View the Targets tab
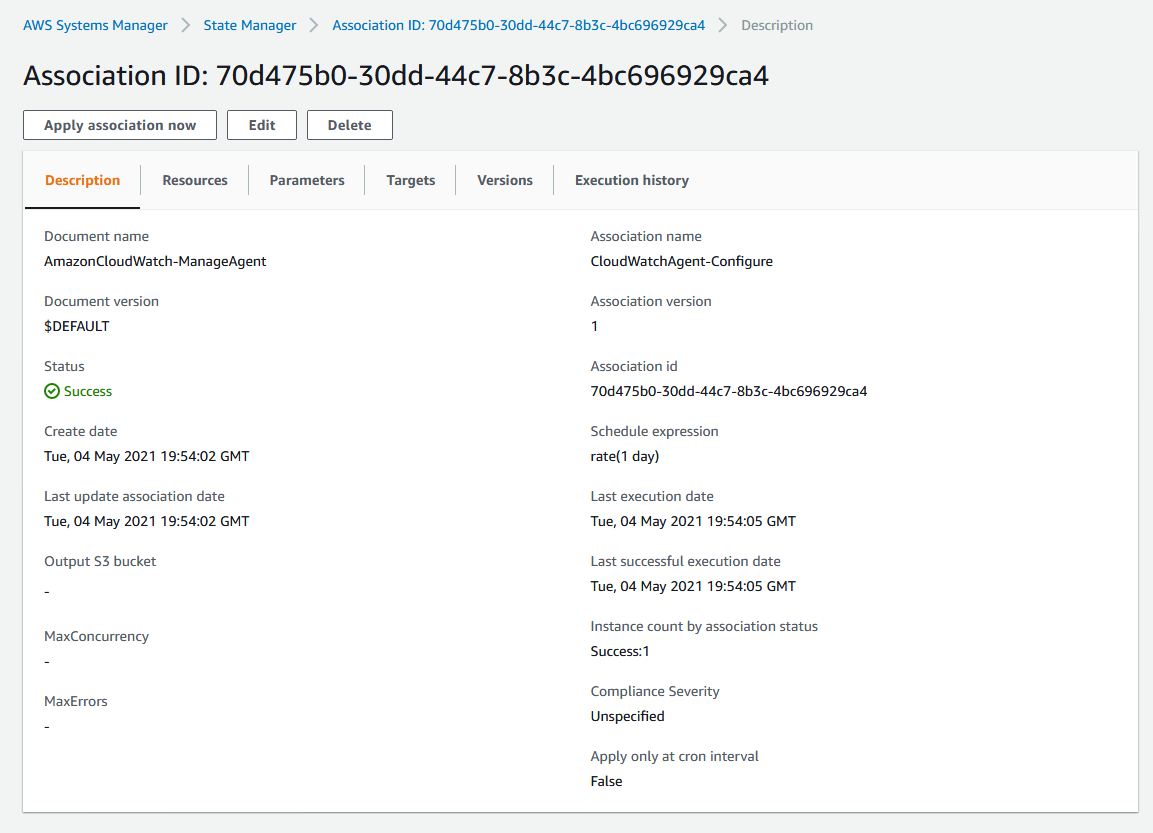The image size is (1153, 833). pyautogui.click(x=410, y=180)
